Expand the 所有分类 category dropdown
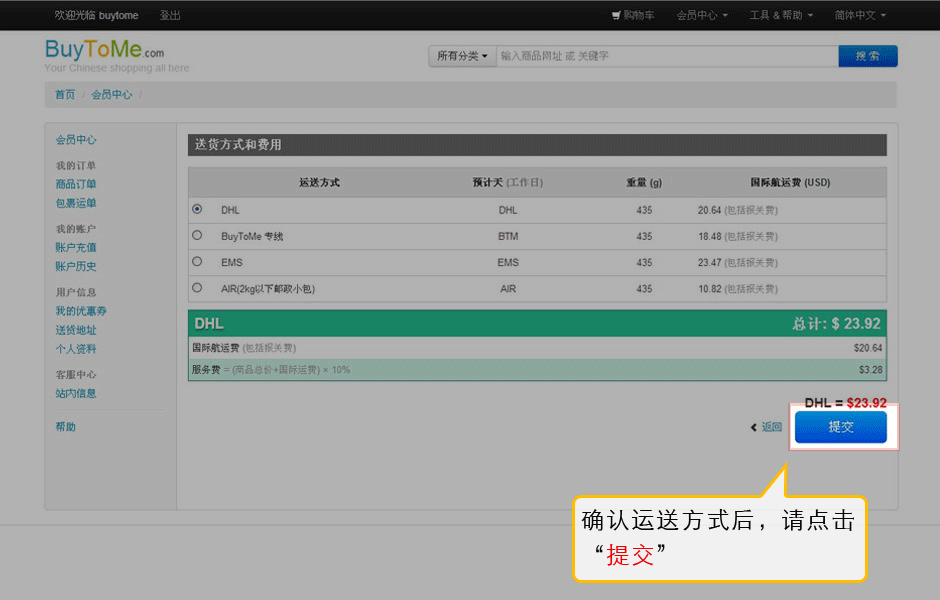Screen dimensions: 940x600 pyautogui.click(x=462, y=56)
